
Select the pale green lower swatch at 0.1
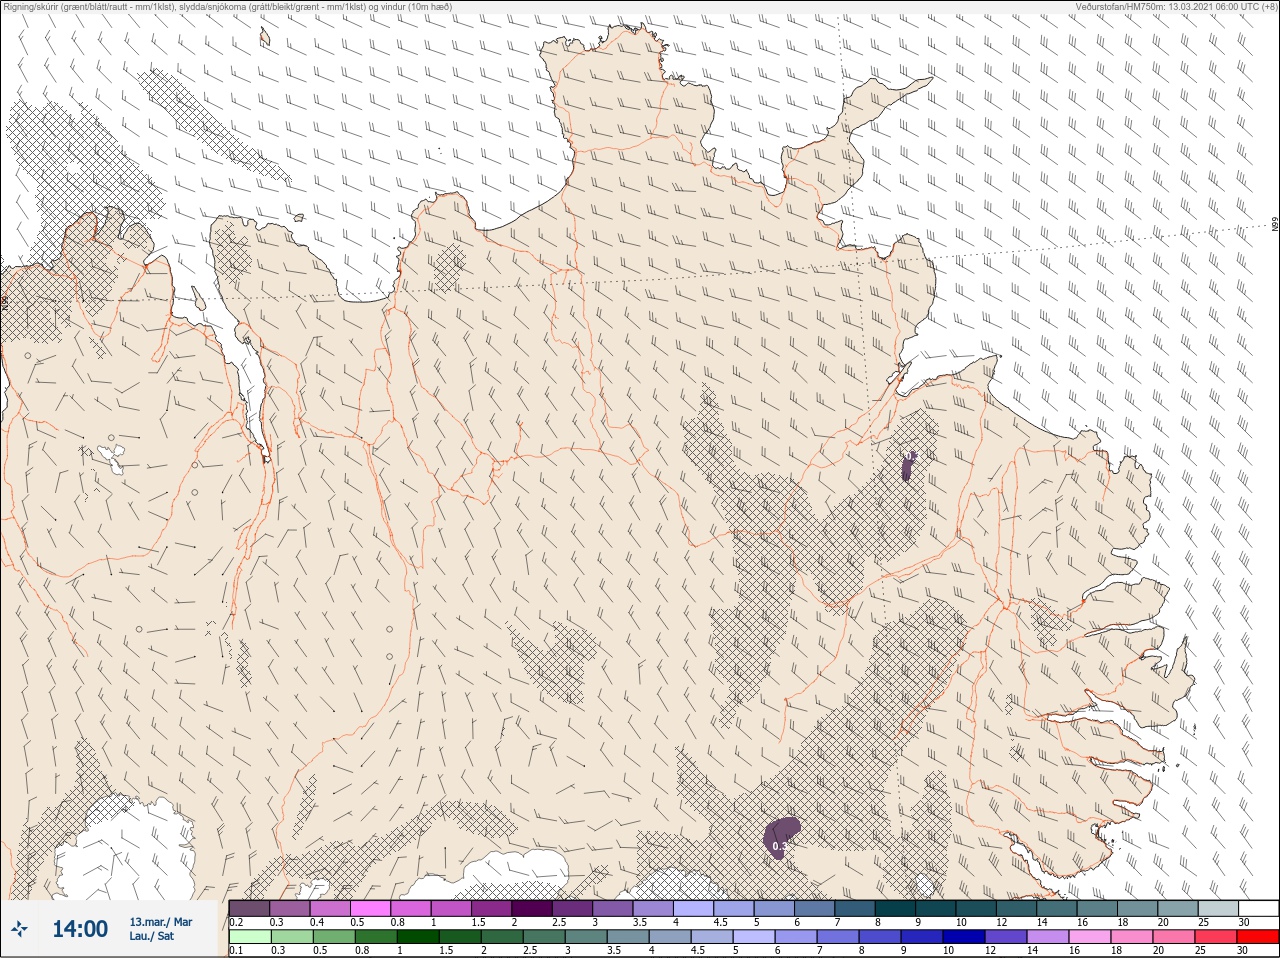[x=249, y=937]
